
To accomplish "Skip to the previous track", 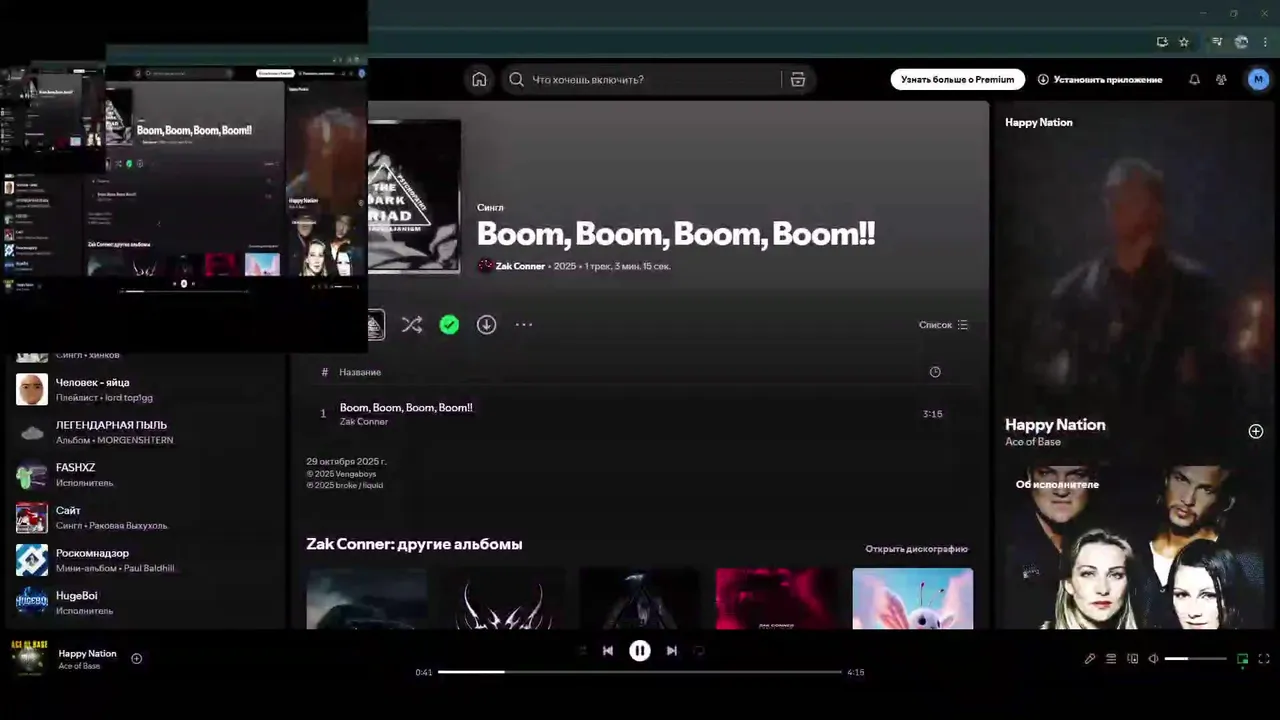I will [607, 651].
